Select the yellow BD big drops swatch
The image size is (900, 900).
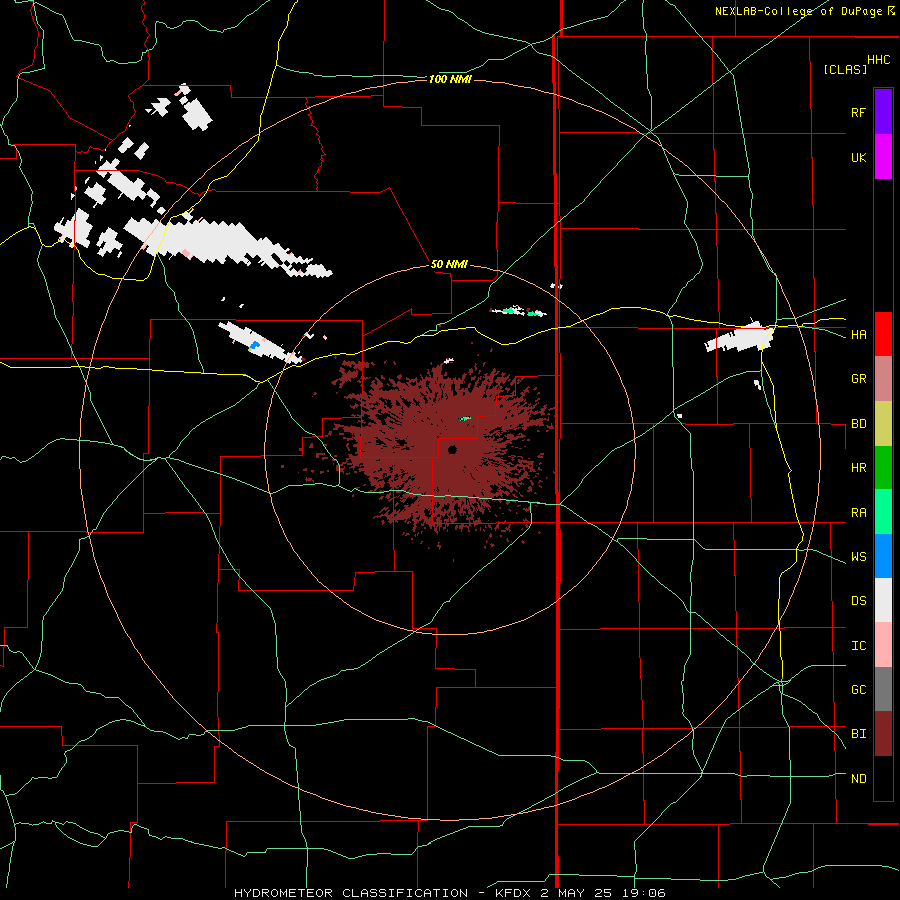883,424
